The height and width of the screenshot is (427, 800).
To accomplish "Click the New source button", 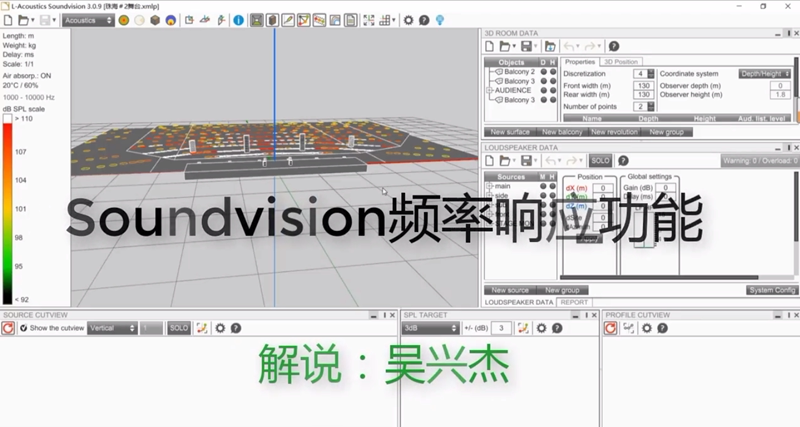I will tap(510, 290).
